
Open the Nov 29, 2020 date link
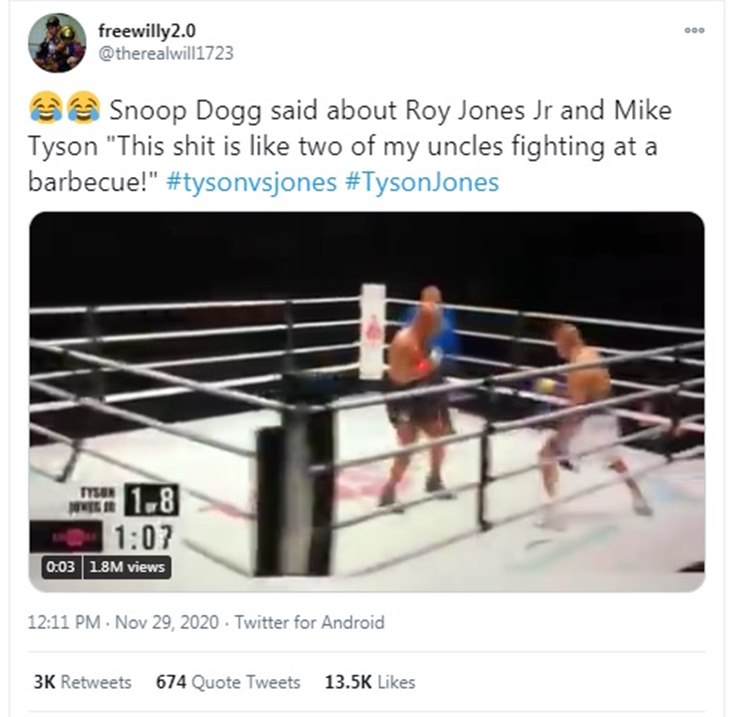(167, 622)
